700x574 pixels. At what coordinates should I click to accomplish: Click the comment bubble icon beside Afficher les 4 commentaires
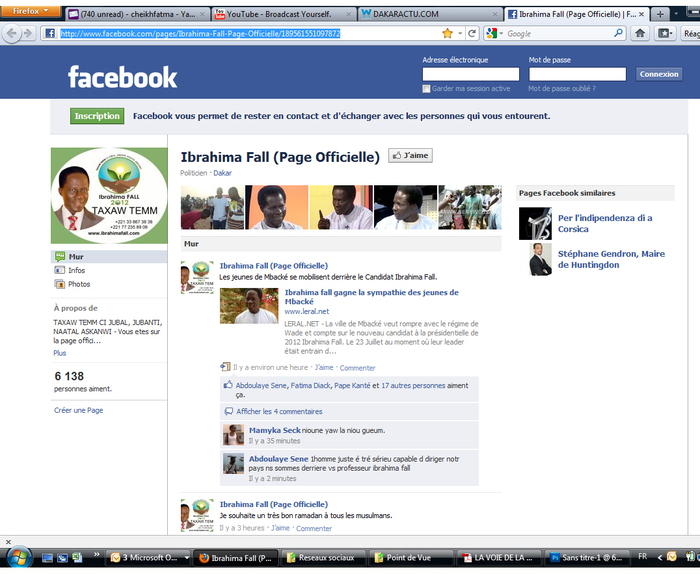pos(229,411)
